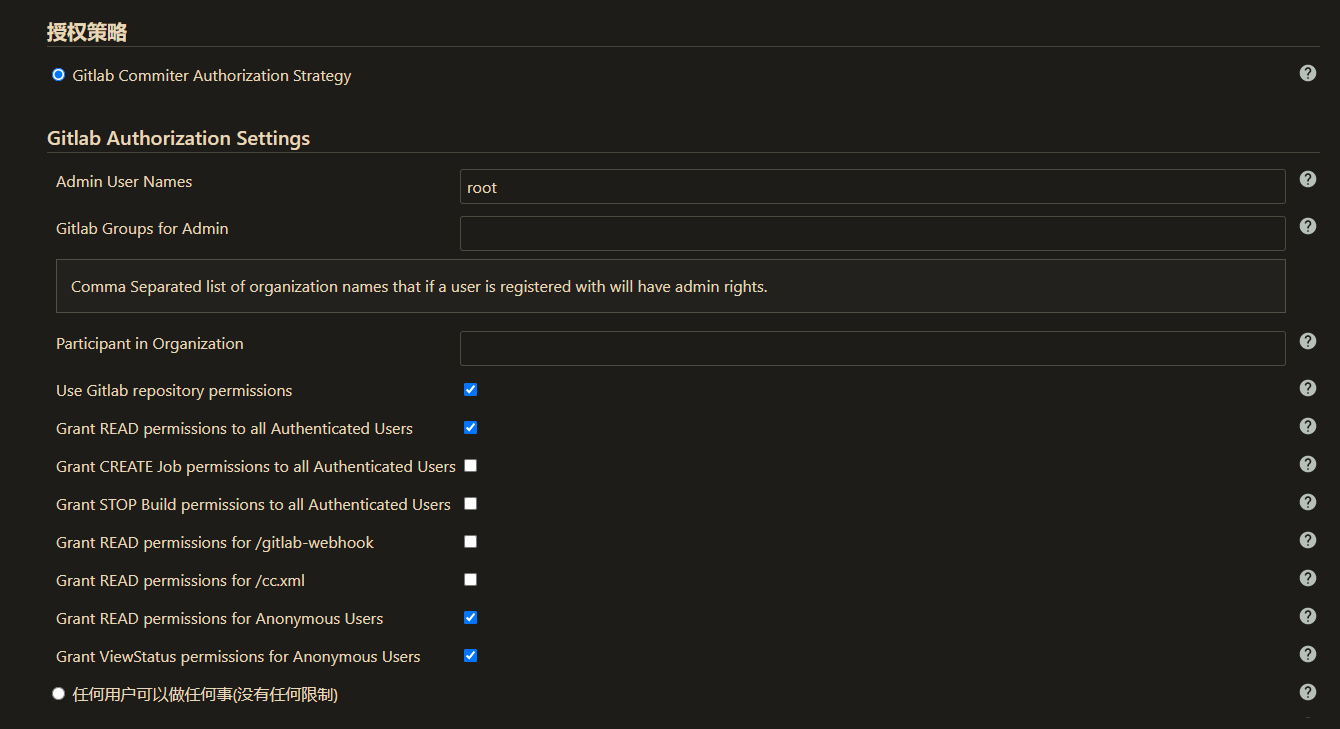This screenshot has width=1340, height=729.
Task: Click the Participant in Organization label
Action: click(x=150, y=344)
